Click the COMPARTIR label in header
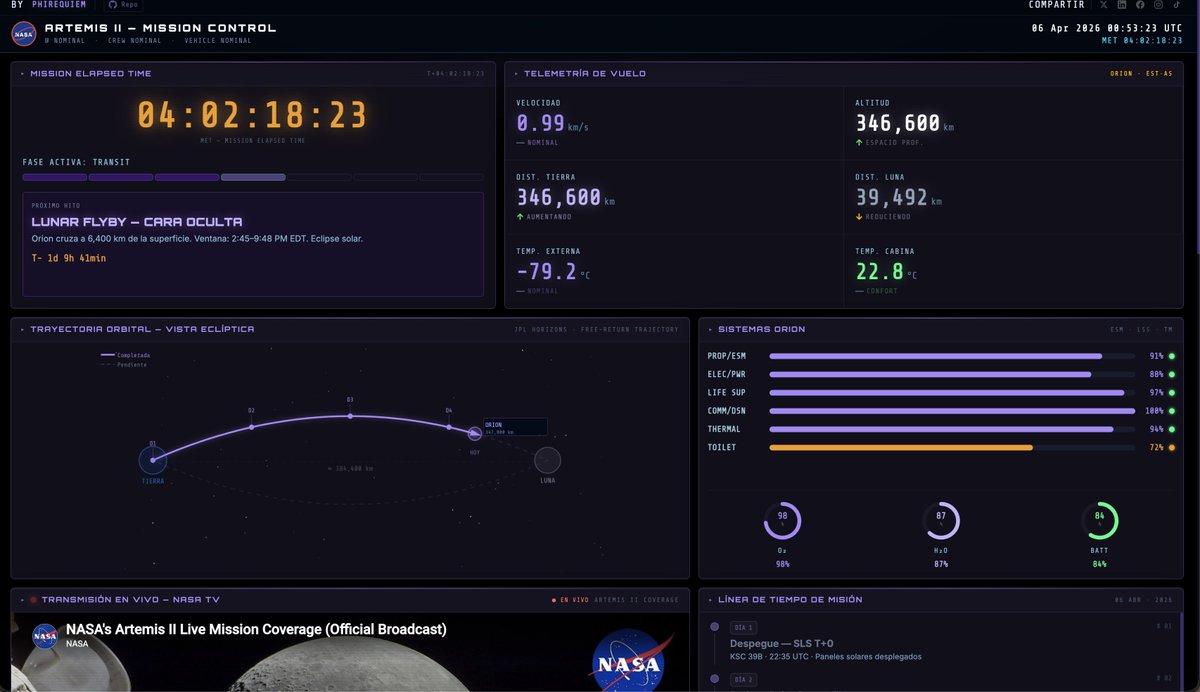Image resolution: width=1200 pixels, height=692 pixels. coord(1056,5)
